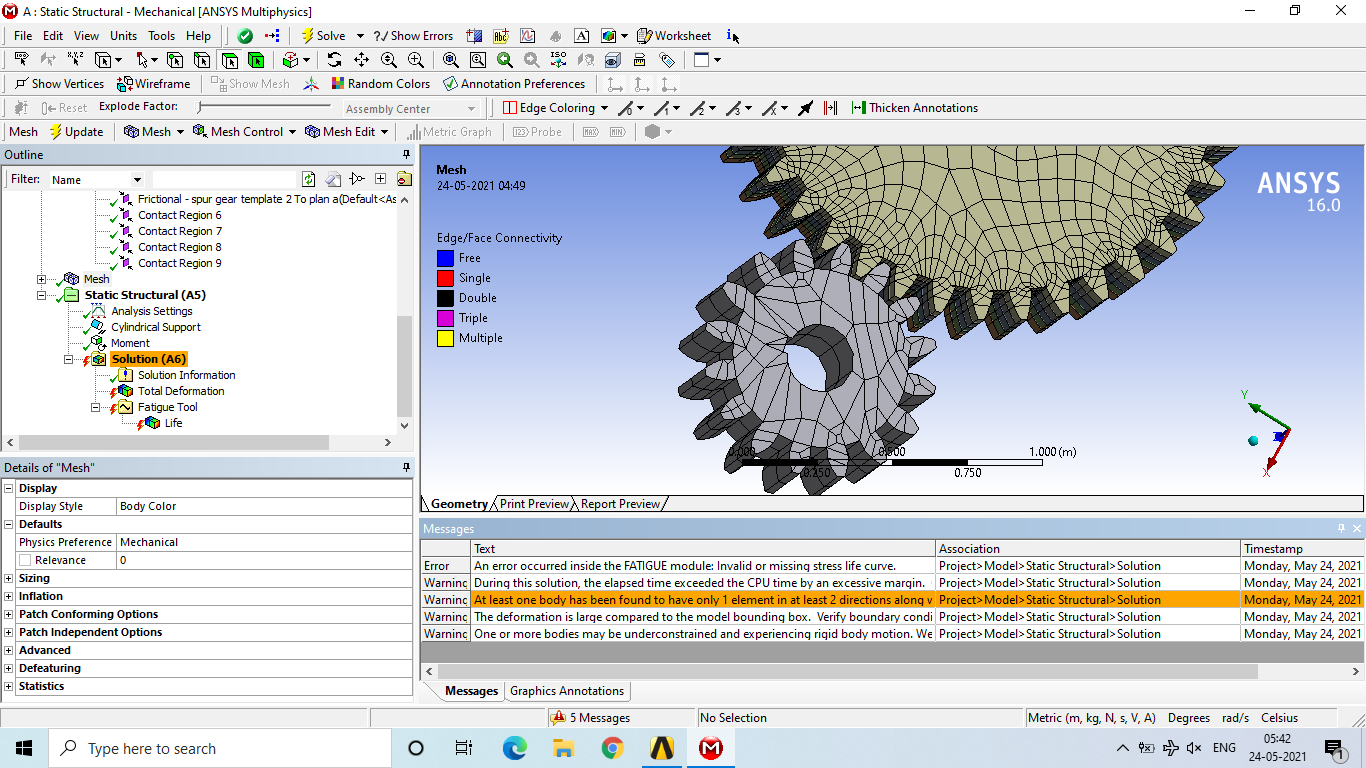Open the Graphics Annotations tab
Screen dimensions: 1366x768
[x=567, y=691]
